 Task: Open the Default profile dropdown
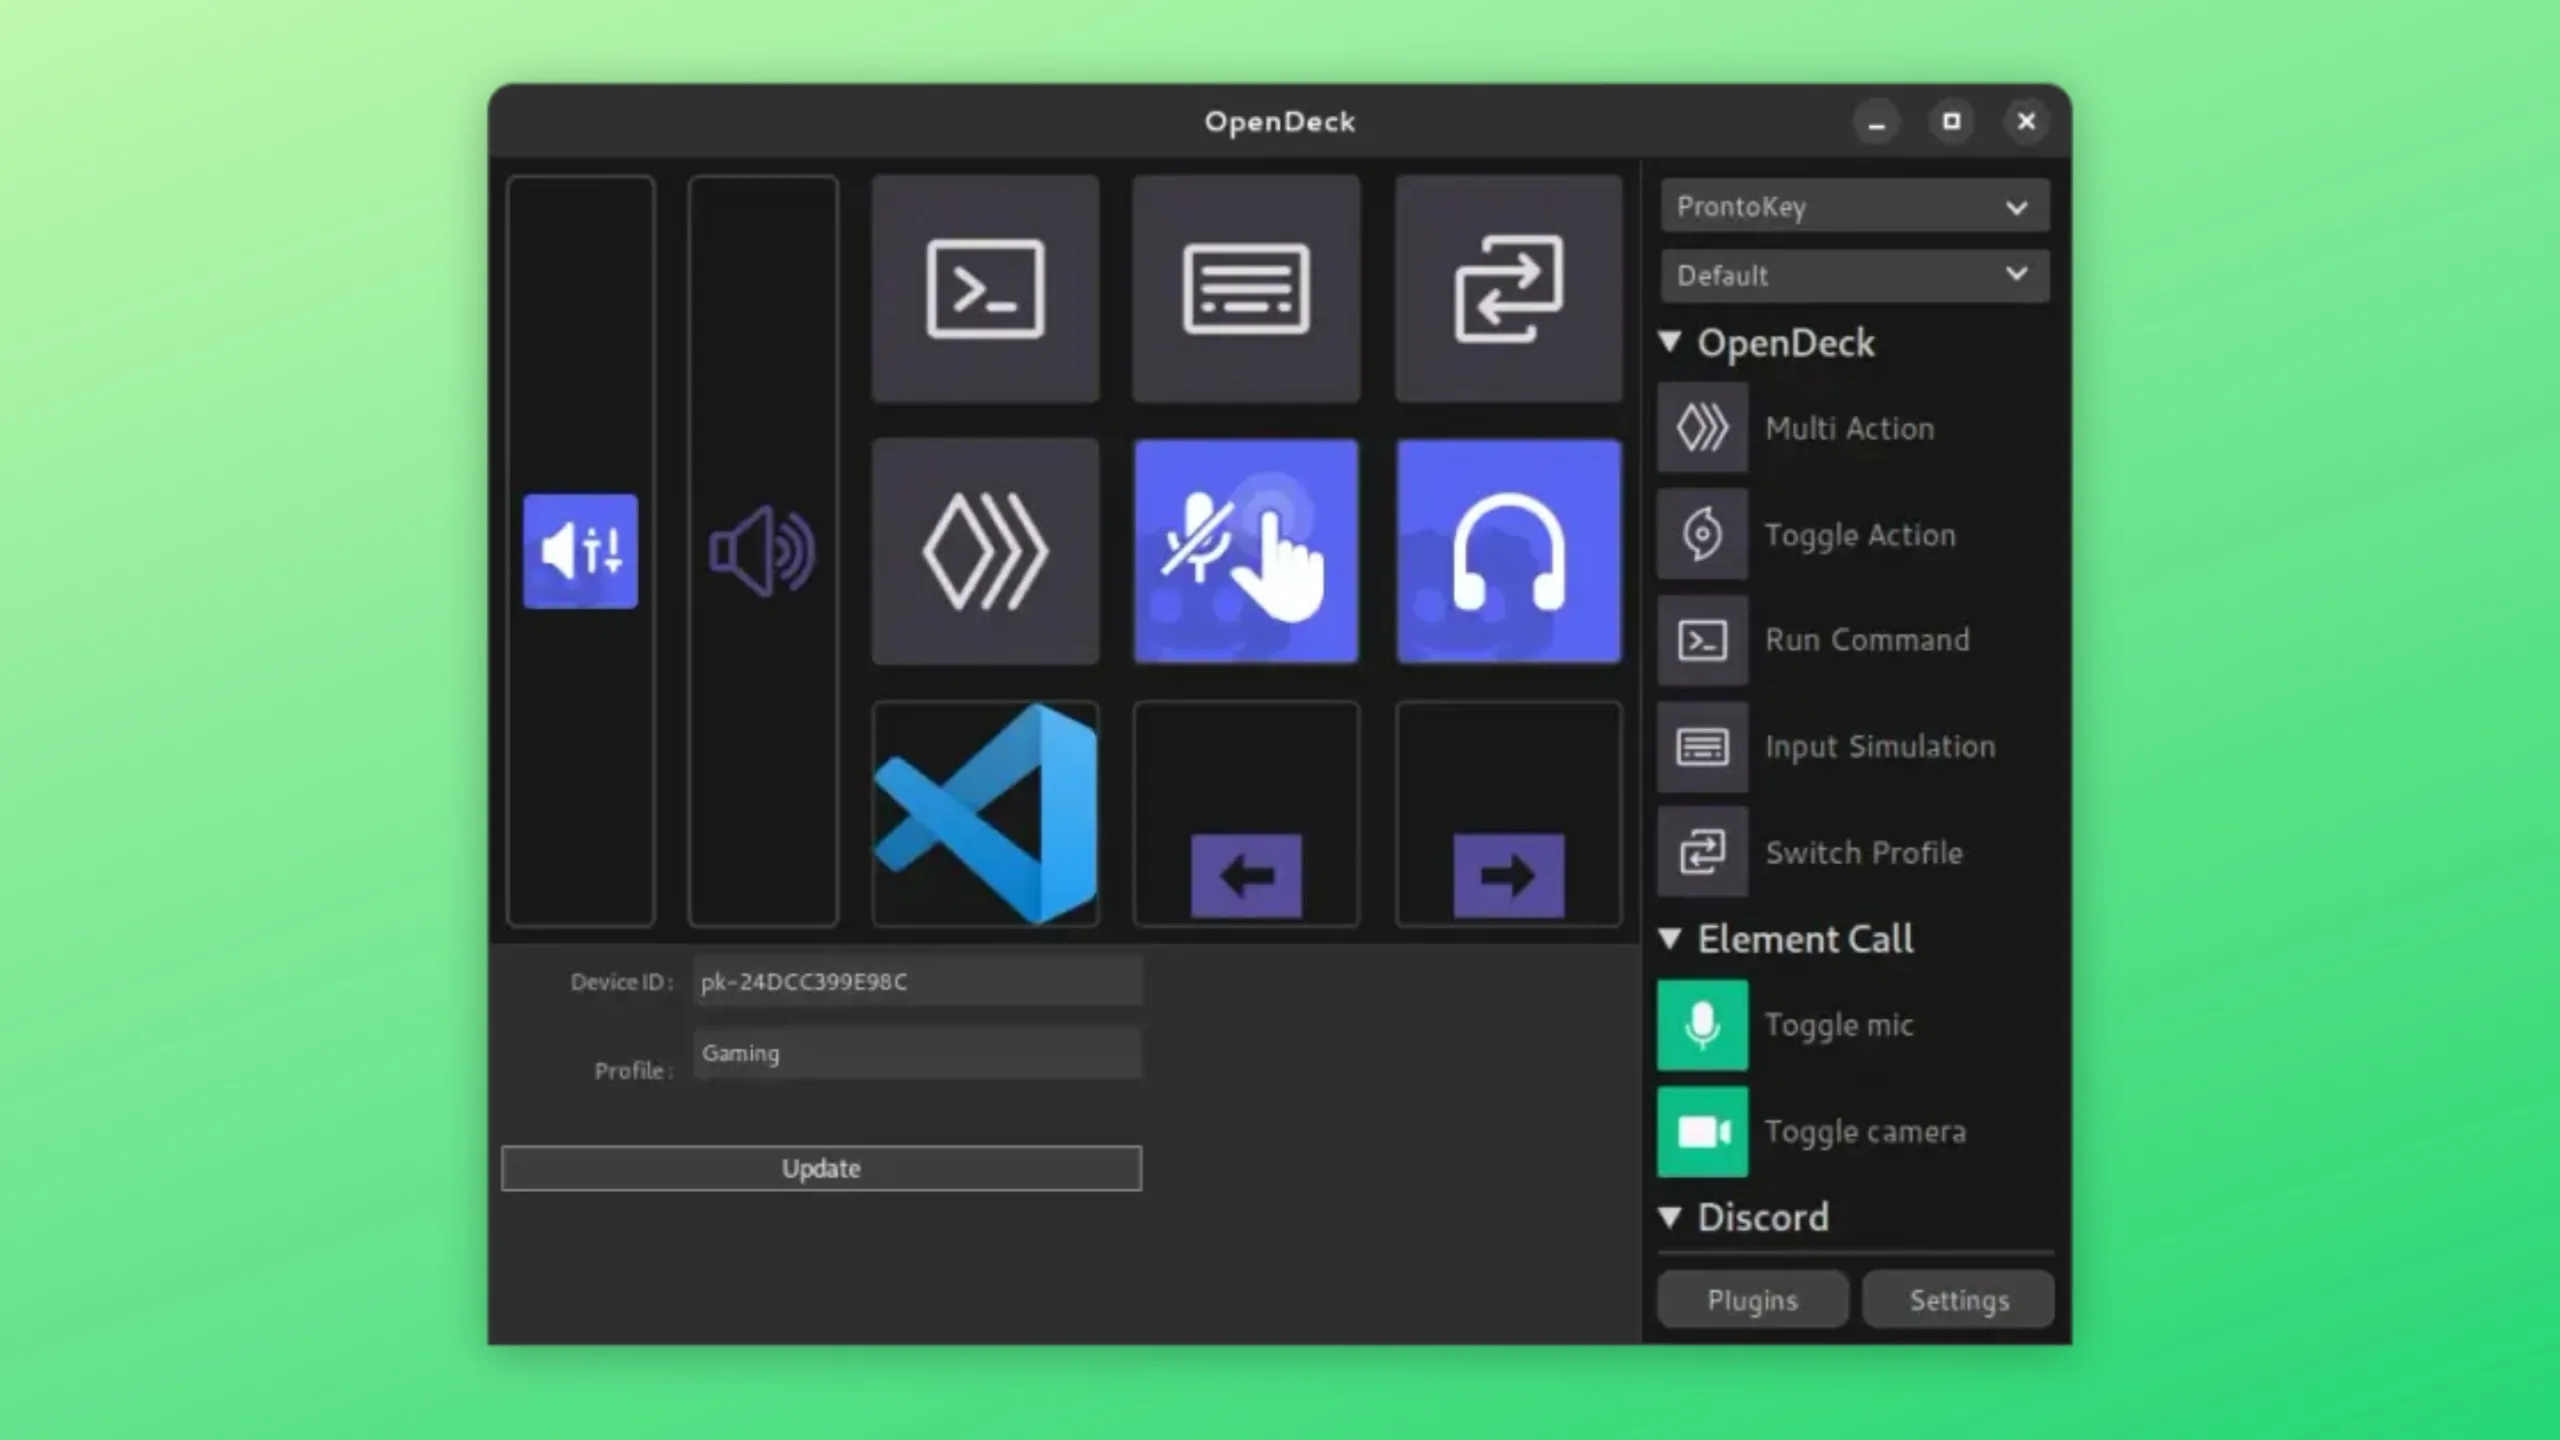coord(1854,275)
